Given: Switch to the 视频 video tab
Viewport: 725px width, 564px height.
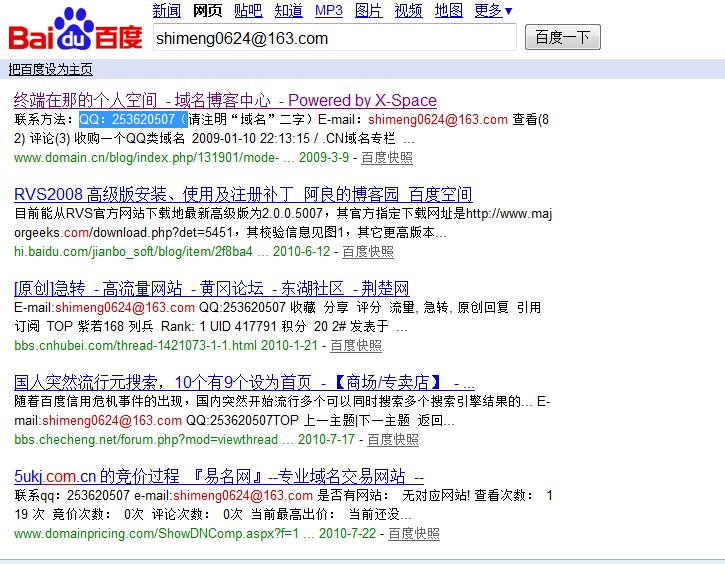Looking at the screenshot, I should (x=408, y=10).
